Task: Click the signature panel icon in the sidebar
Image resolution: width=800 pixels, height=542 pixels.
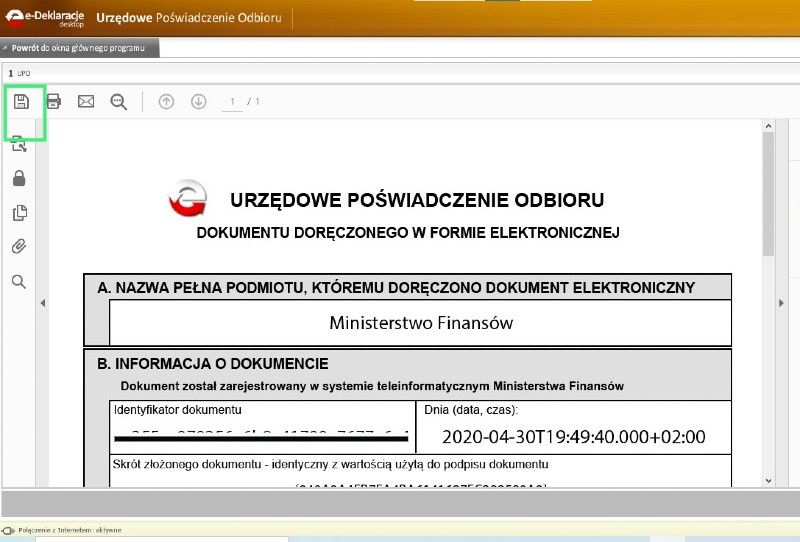Action: pyautogui.click(x=19, y=144)
